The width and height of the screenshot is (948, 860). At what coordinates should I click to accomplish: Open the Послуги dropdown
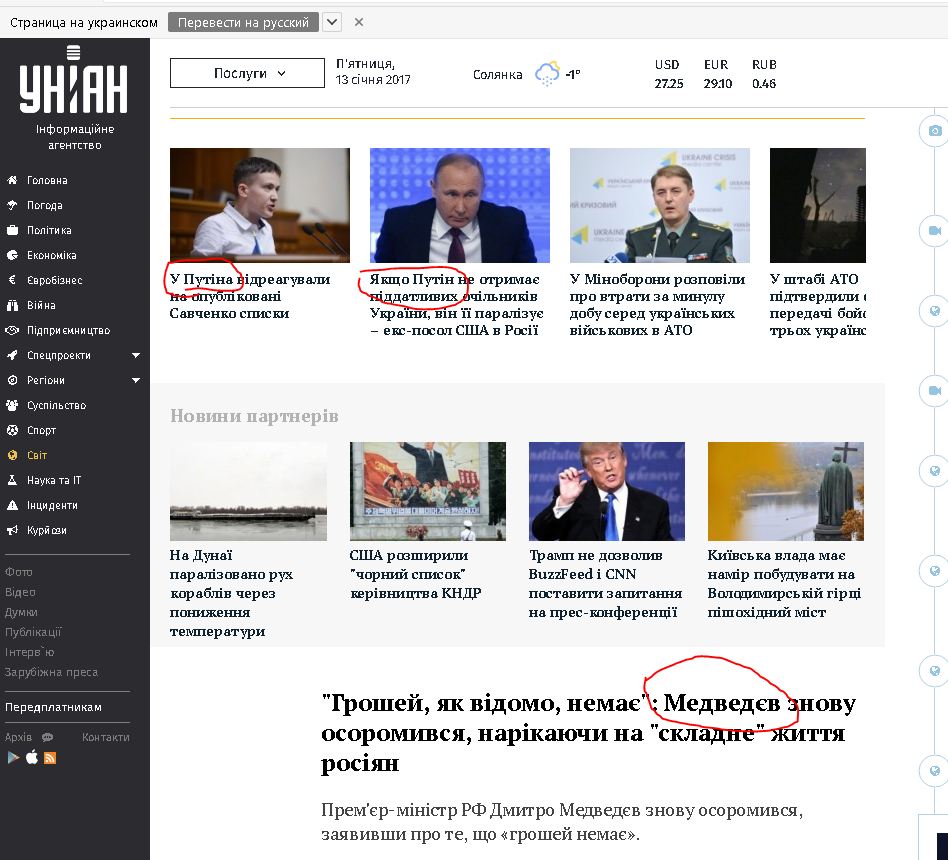247,73
